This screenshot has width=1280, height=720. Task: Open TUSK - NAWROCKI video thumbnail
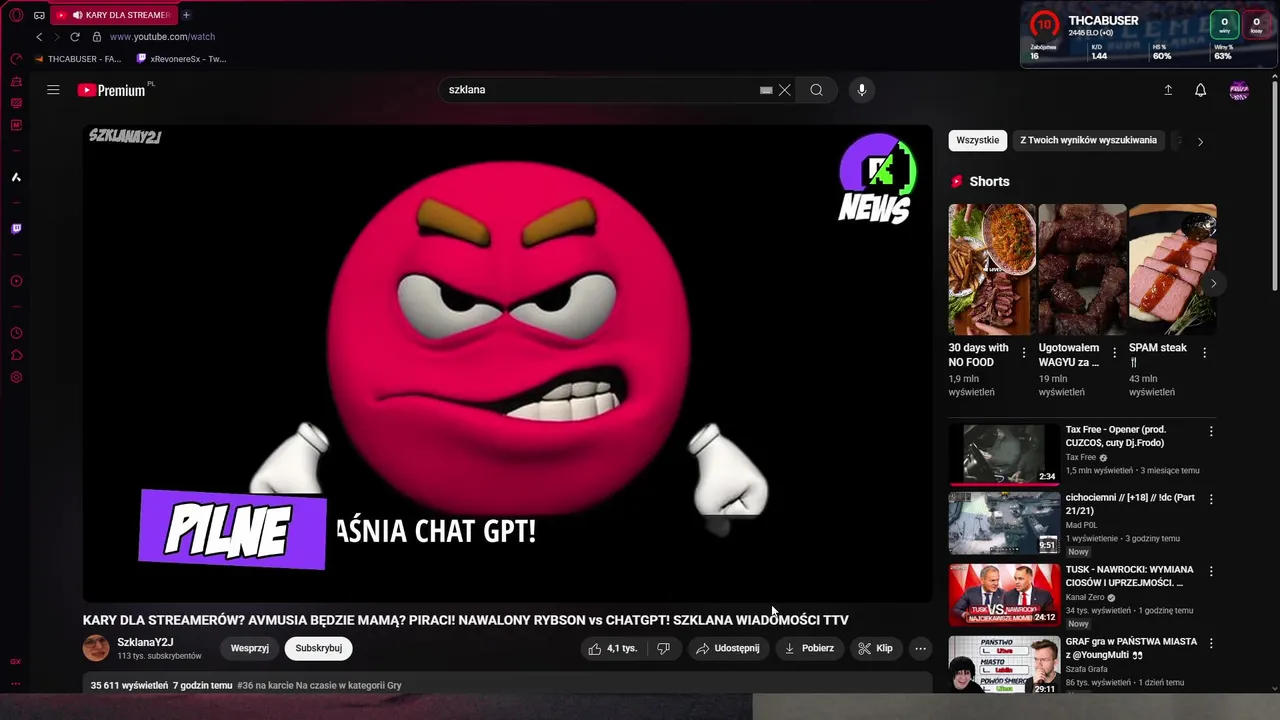click(1004, 595)
